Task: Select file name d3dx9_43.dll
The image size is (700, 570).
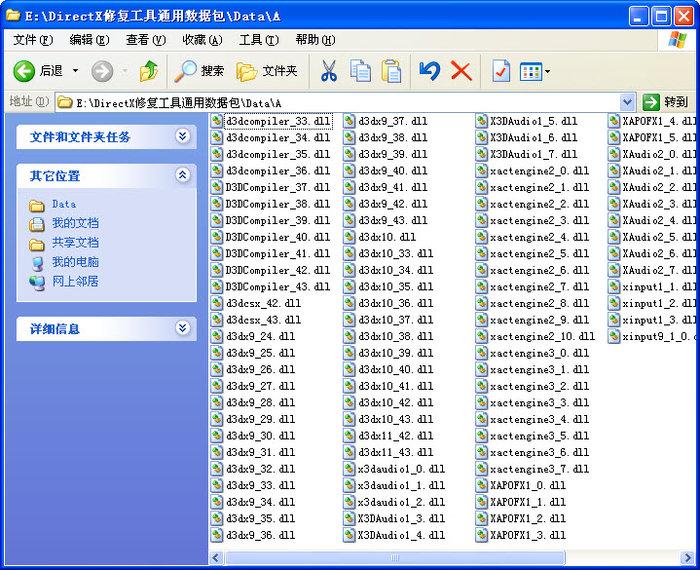Action: (393, 221)
